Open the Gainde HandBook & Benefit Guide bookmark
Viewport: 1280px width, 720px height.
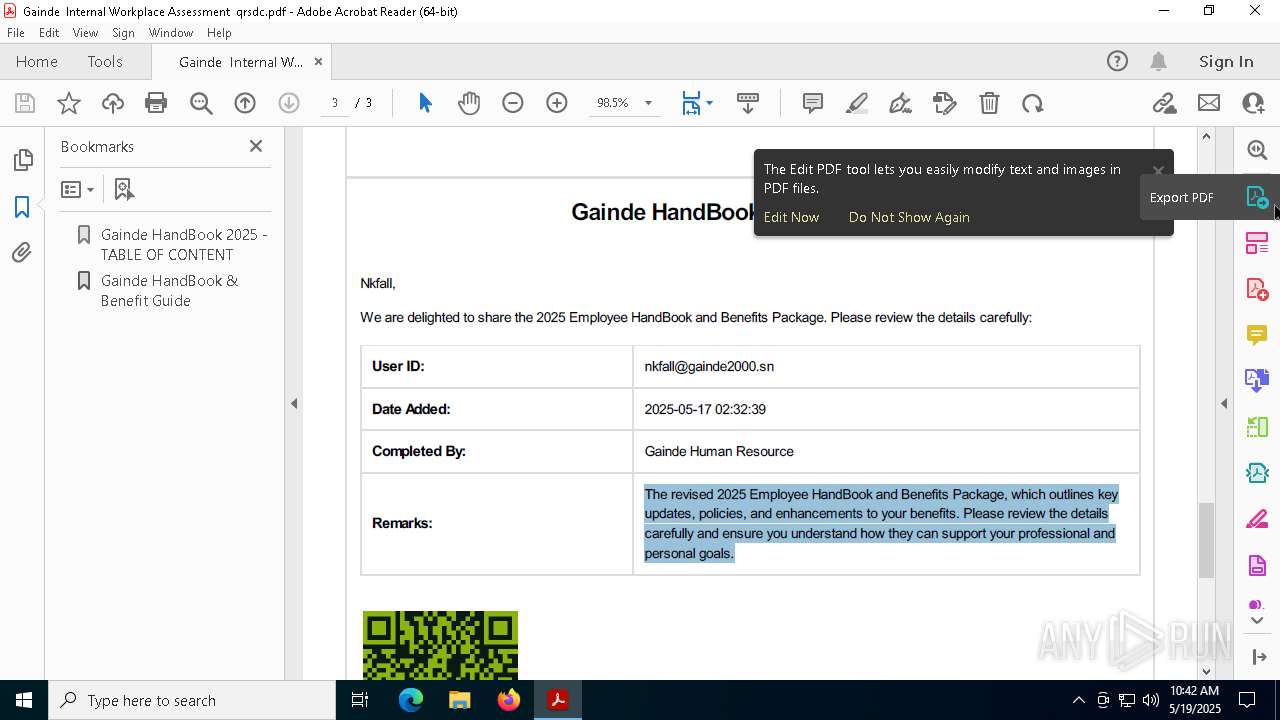170,290
